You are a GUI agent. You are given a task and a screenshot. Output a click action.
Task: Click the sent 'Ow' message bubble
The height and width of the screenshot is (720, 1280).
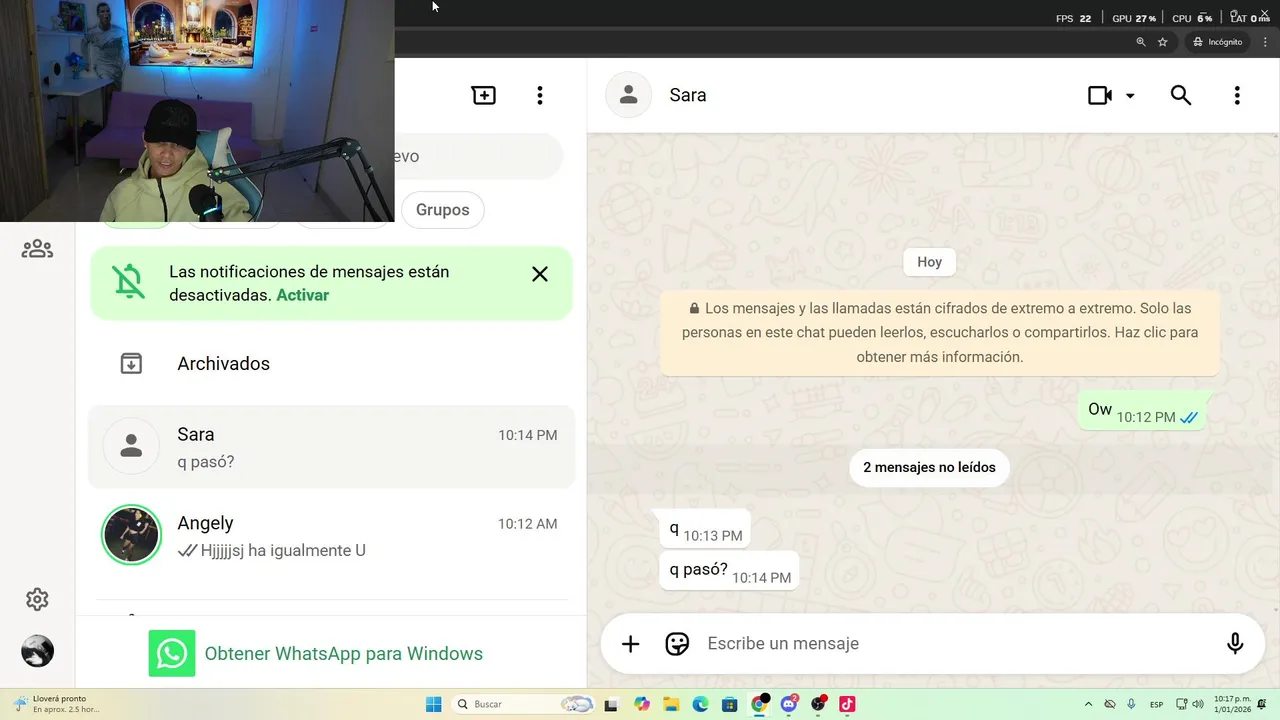click(x=1142, y=411)
